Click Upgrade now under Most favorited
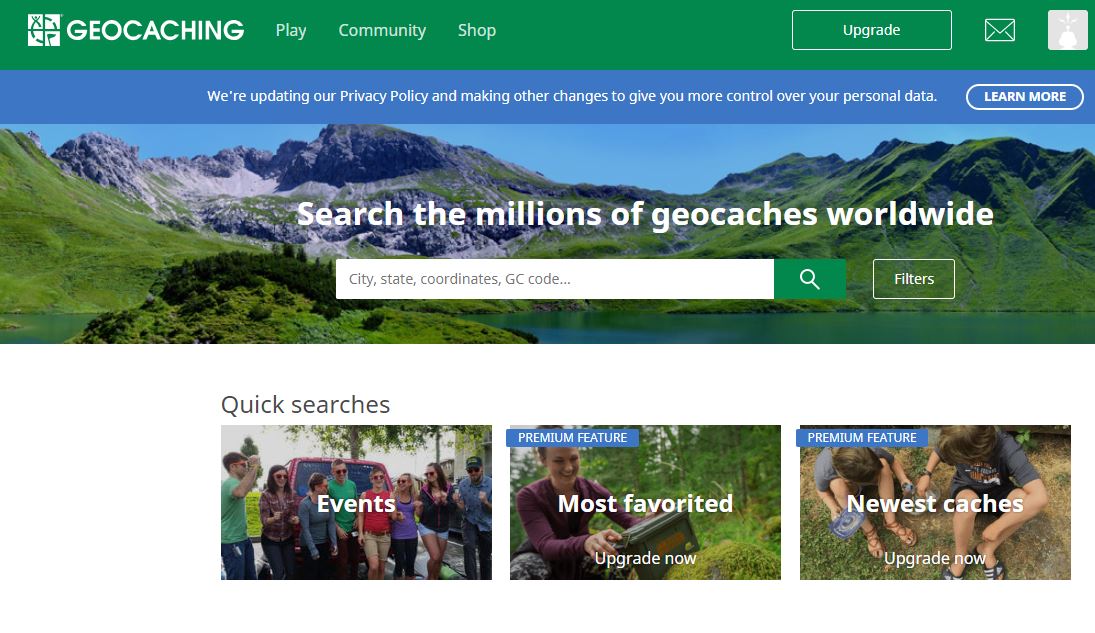Viewport: 1095px width, 633px height. point(645,558)
